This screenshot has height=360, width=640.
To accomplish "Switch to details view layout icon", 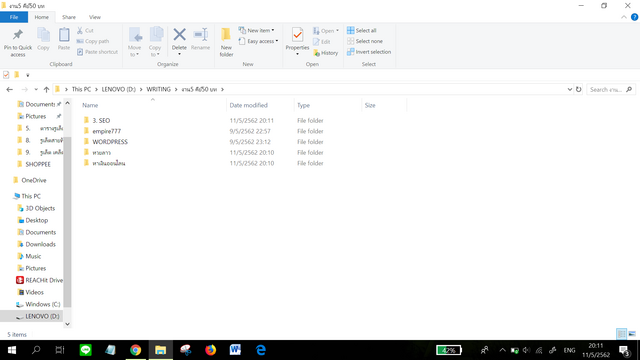I will [621, 334].
